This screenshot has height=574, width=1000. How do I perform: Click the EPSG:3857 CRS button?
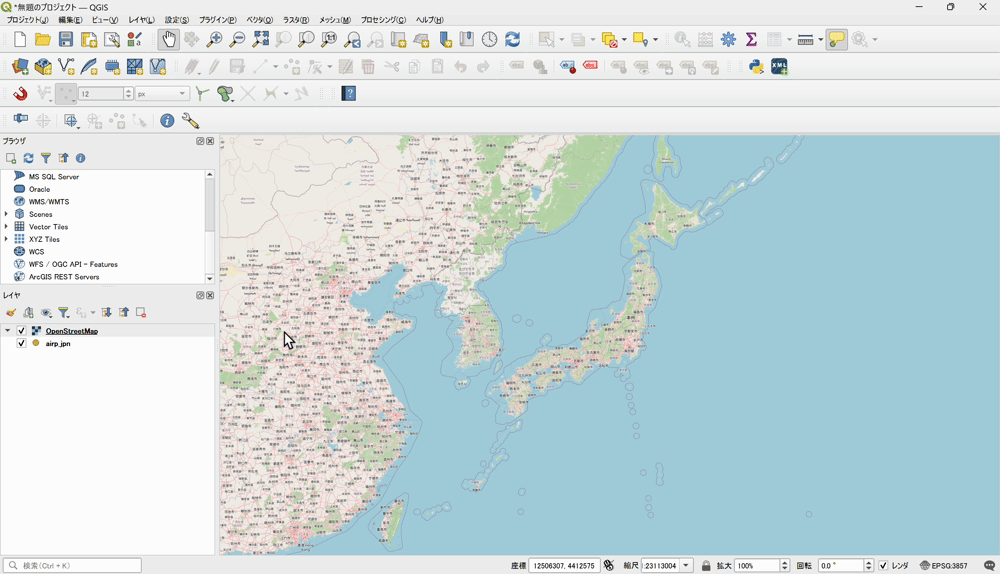tap(944, 566)
